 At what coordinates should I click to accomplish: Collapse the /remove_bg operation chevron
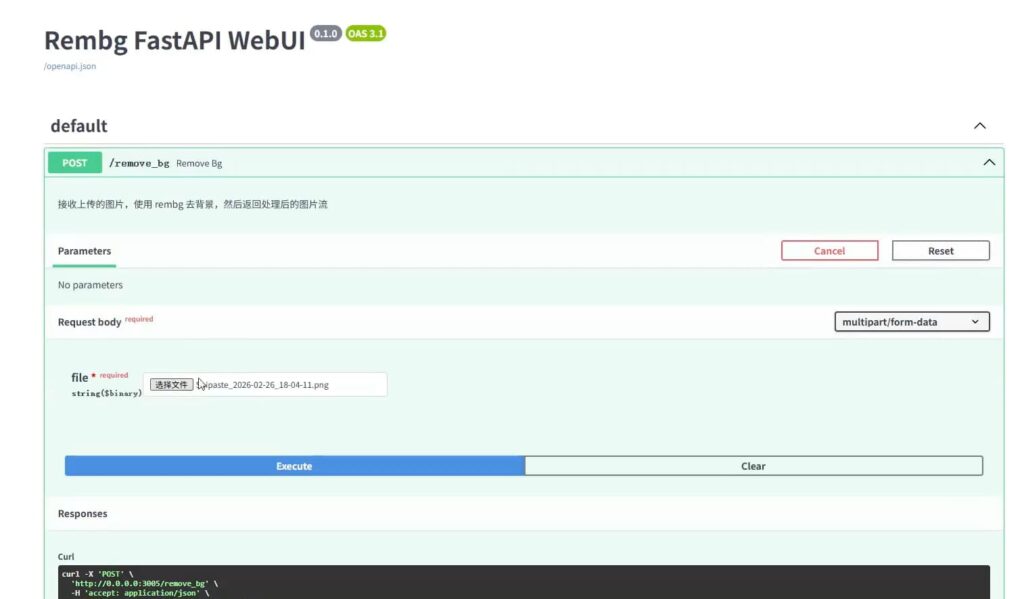[x=988, y=162]
